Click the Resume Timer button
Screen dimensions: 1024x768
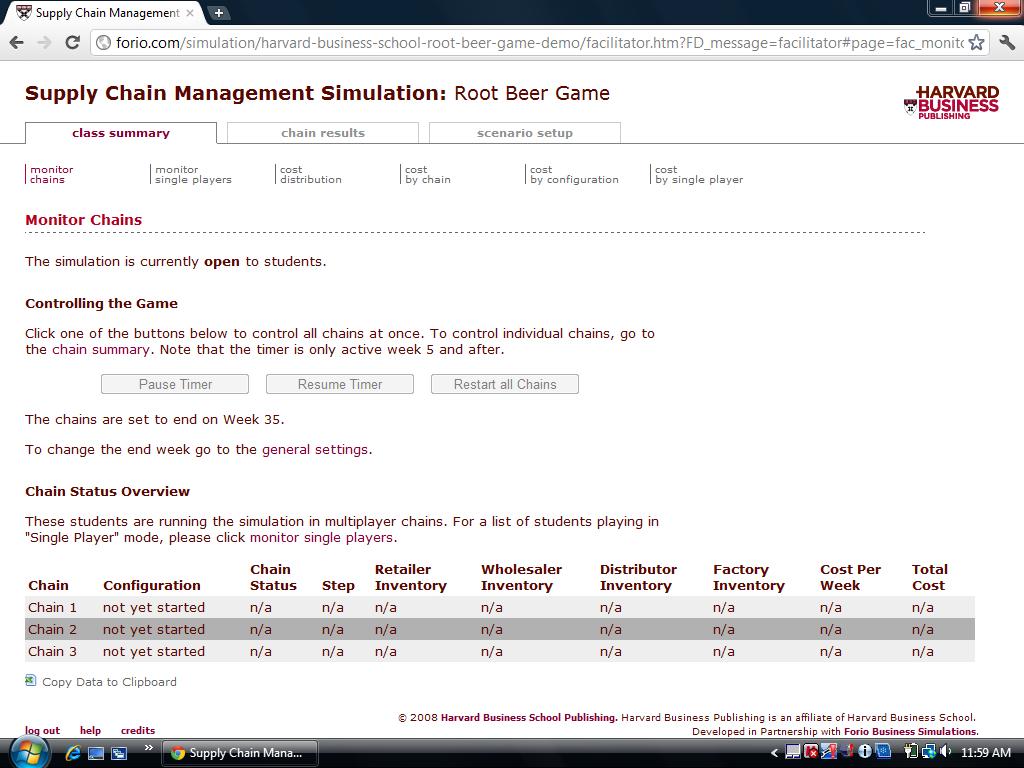click(340, 384)
